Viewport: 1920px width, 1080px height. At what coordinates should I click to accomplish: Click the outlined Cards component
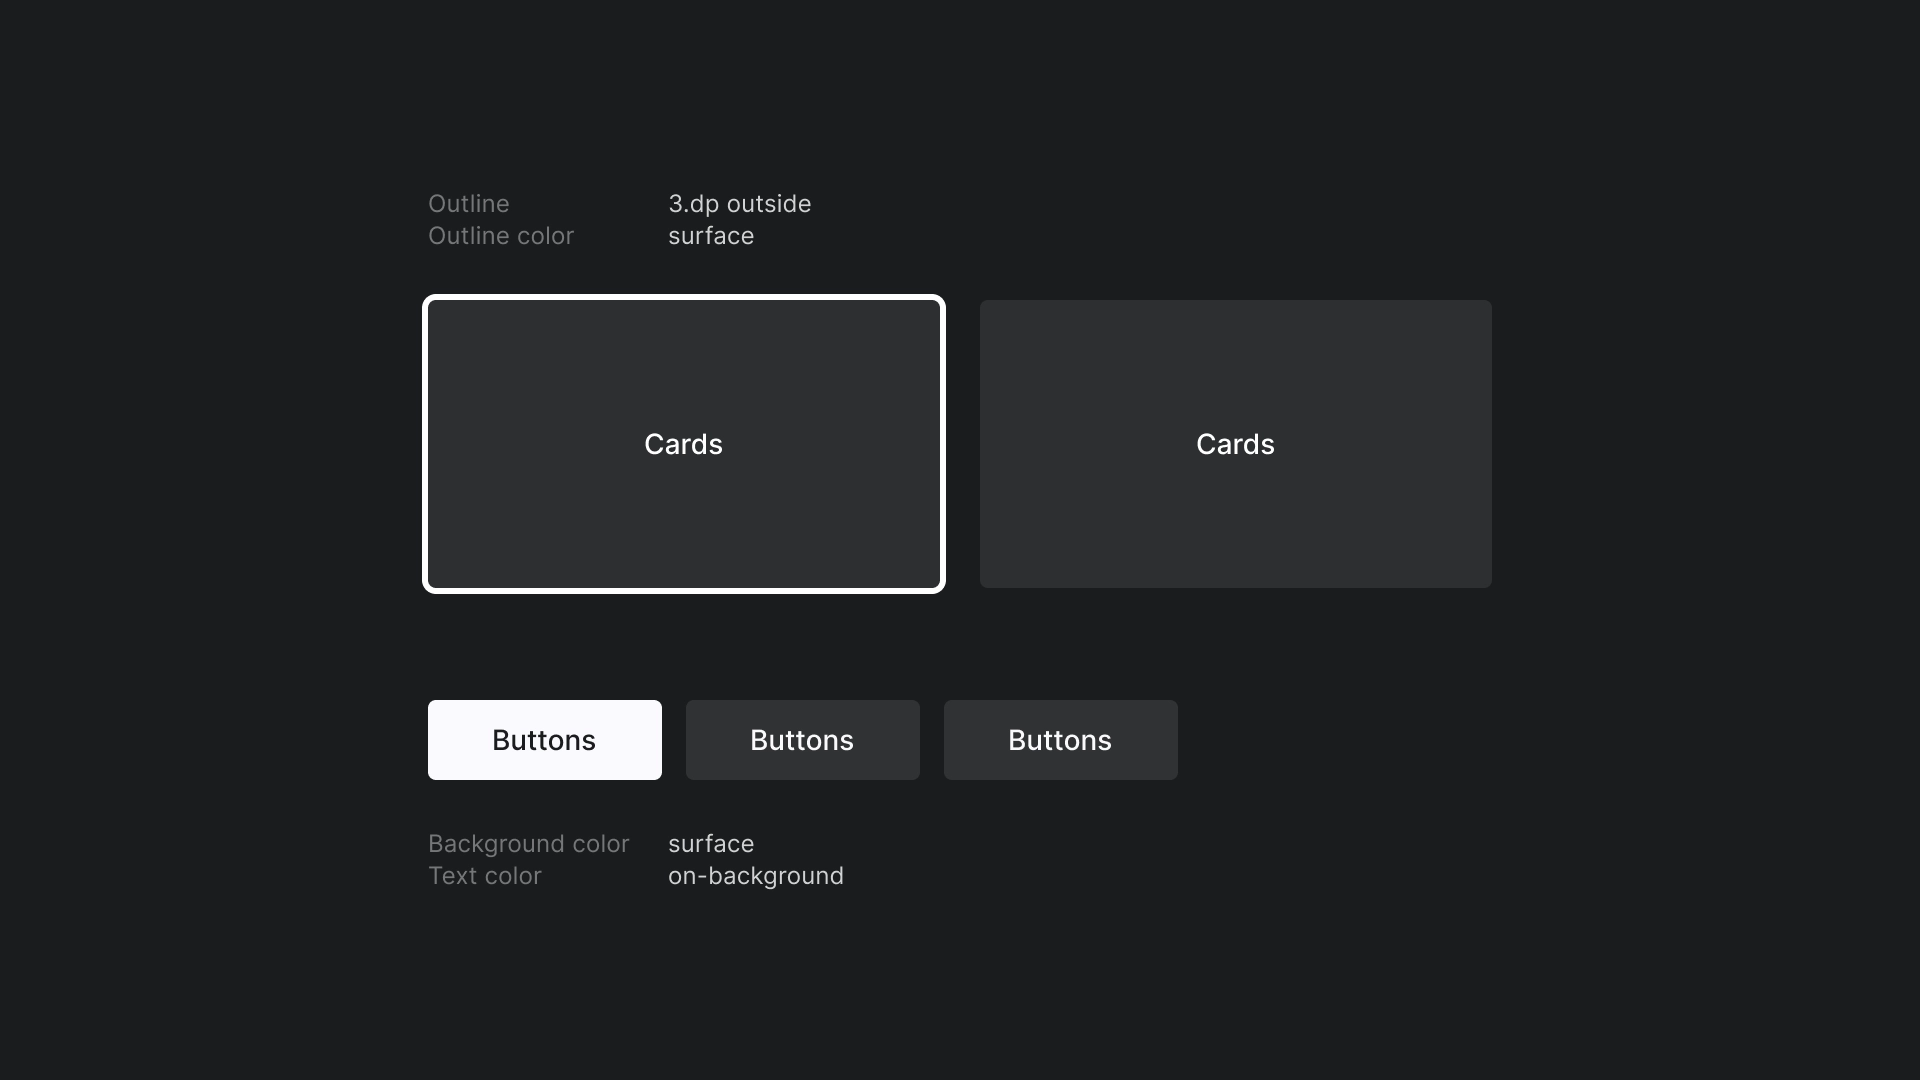[683, 443]
